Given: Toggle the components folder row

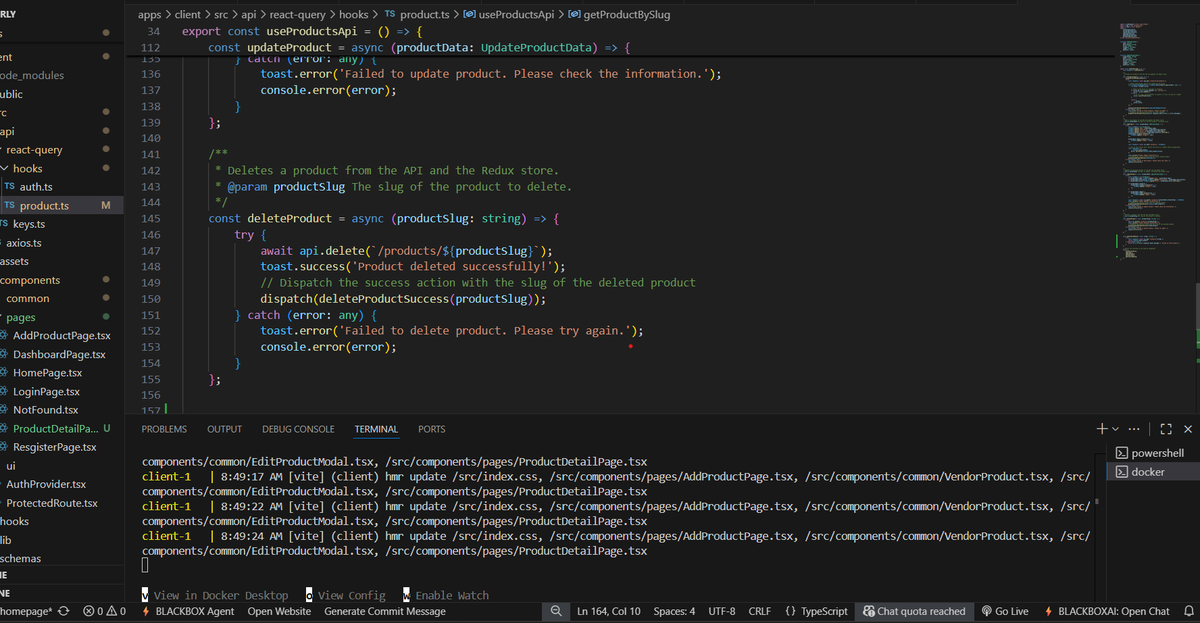Looking at the screenshot, I should click(x=30, y=280).
